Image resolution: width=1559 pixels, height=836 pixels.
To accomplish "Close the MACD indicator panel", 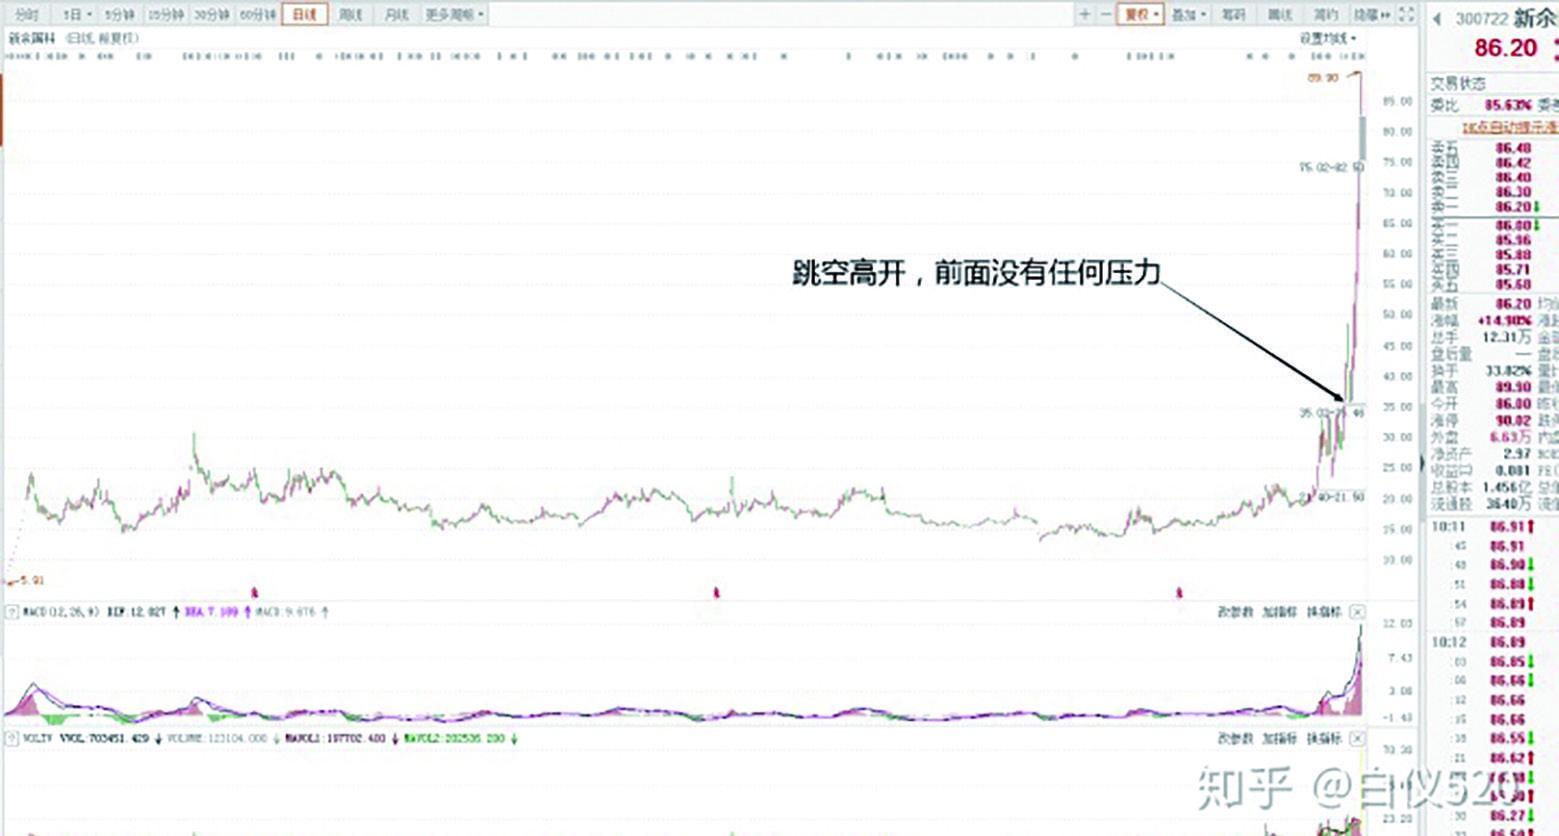I will (1360, 612).
